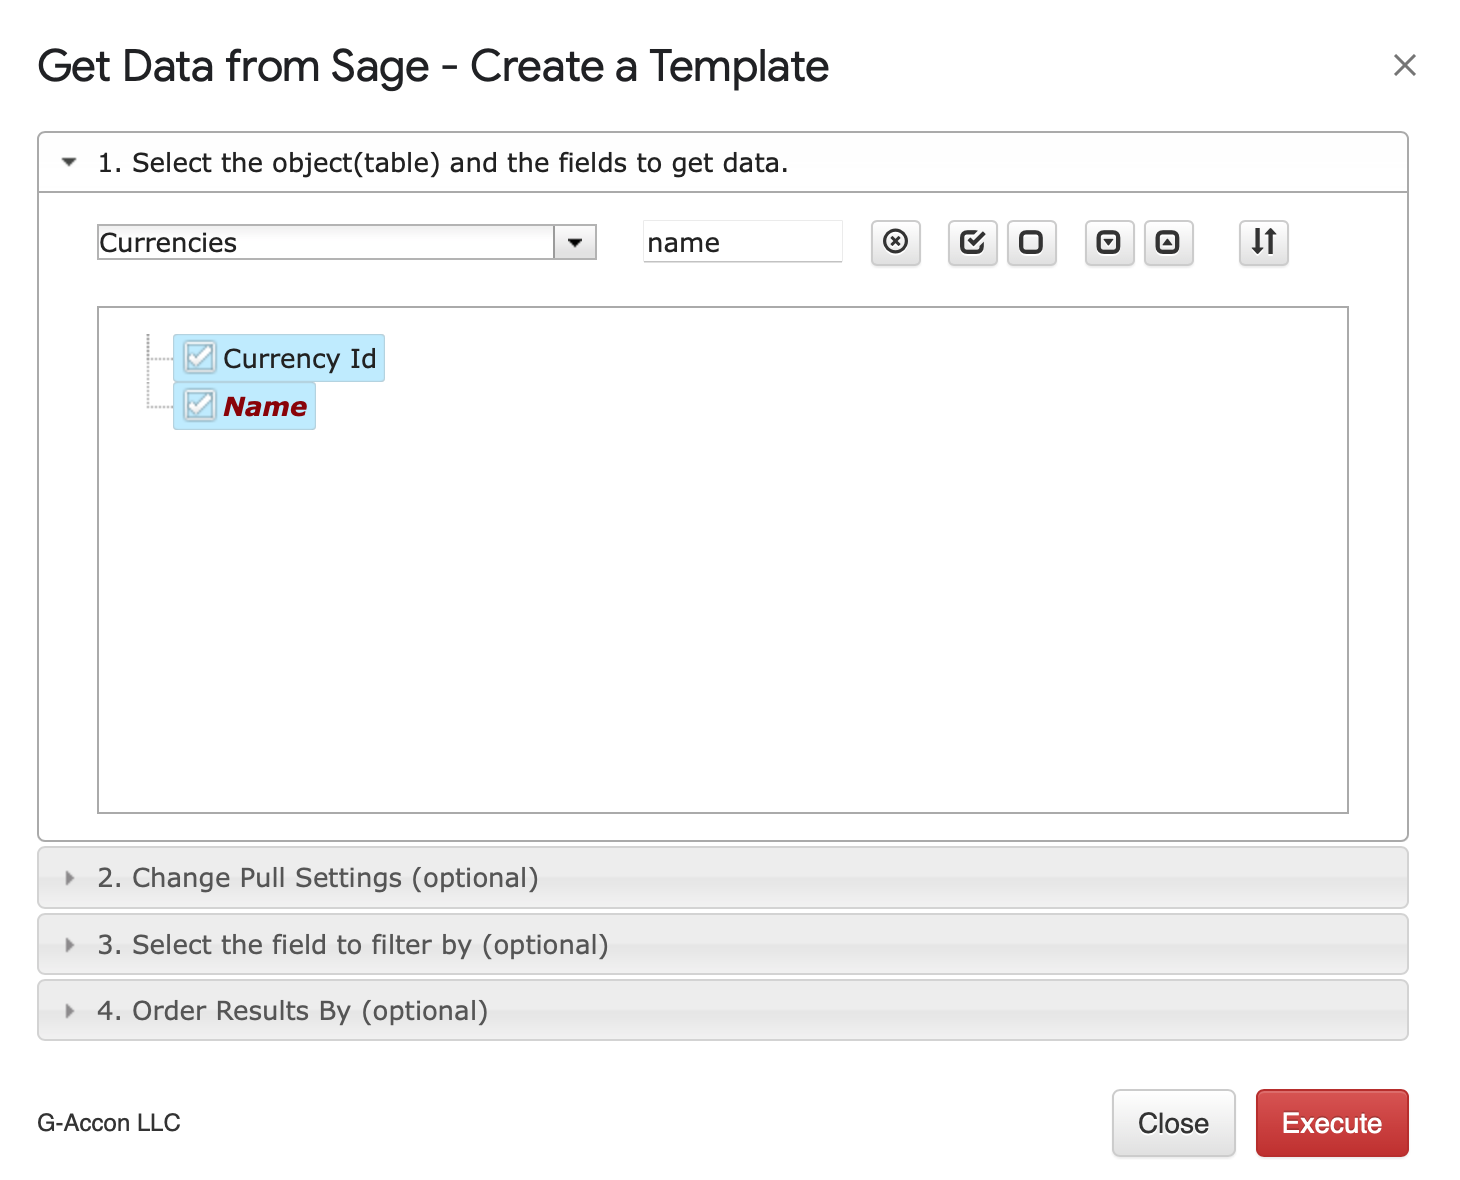Click the Close button

tap(1174, 1123)
